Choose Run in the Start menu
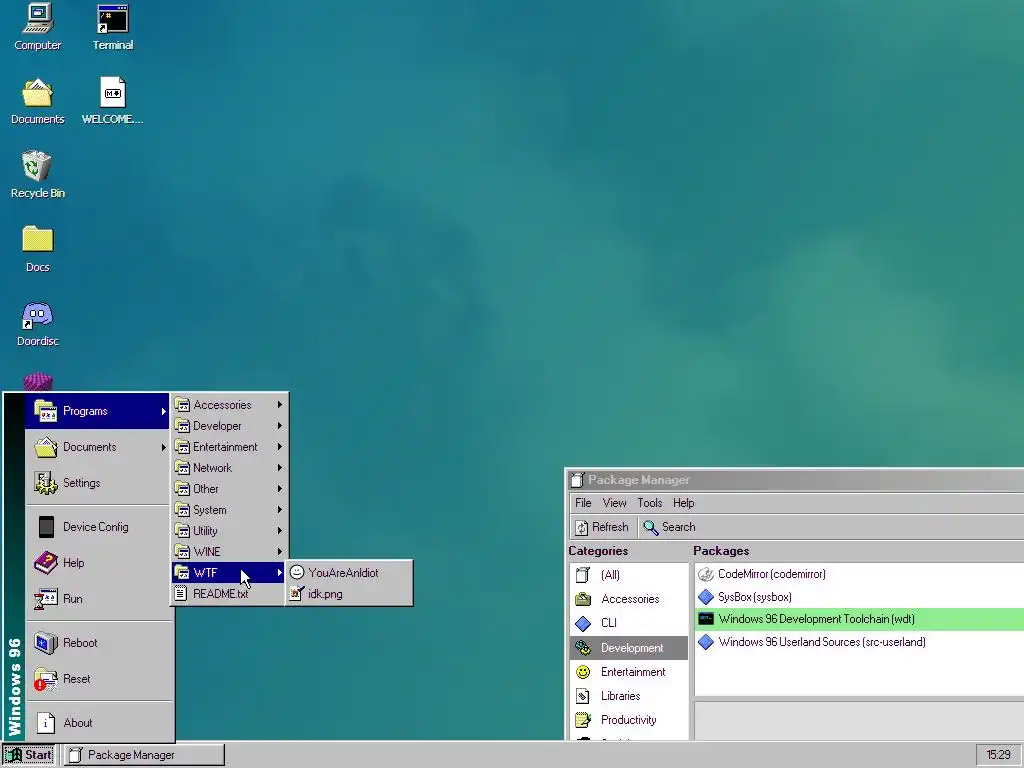The width and height of the screenshot is (1024, 768). click(x=97, y=599)
